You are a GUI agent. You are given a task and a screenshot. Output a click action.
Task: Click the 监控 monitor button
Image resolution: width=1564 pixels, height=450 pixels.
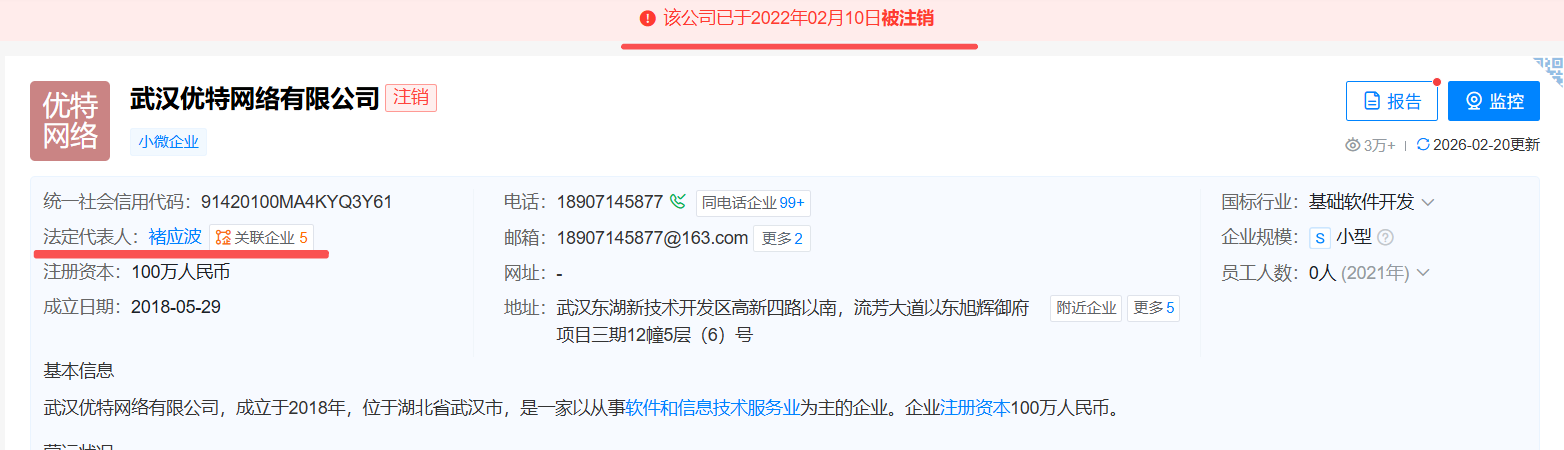(x=1494, y=101)
